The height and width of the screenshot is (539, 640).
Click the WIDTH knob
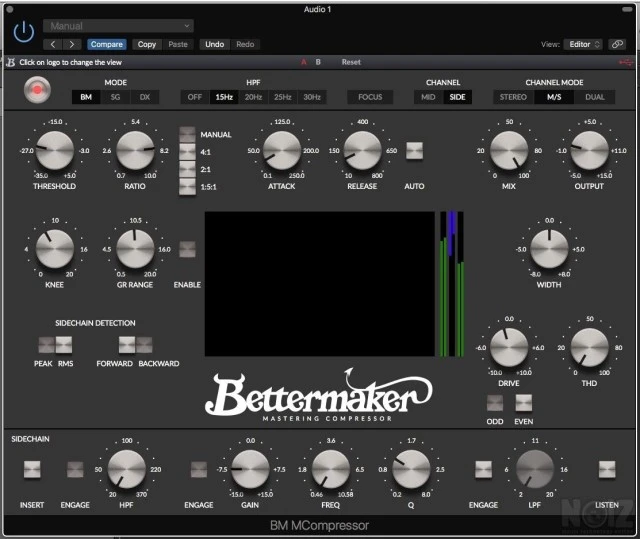(549, 249)
